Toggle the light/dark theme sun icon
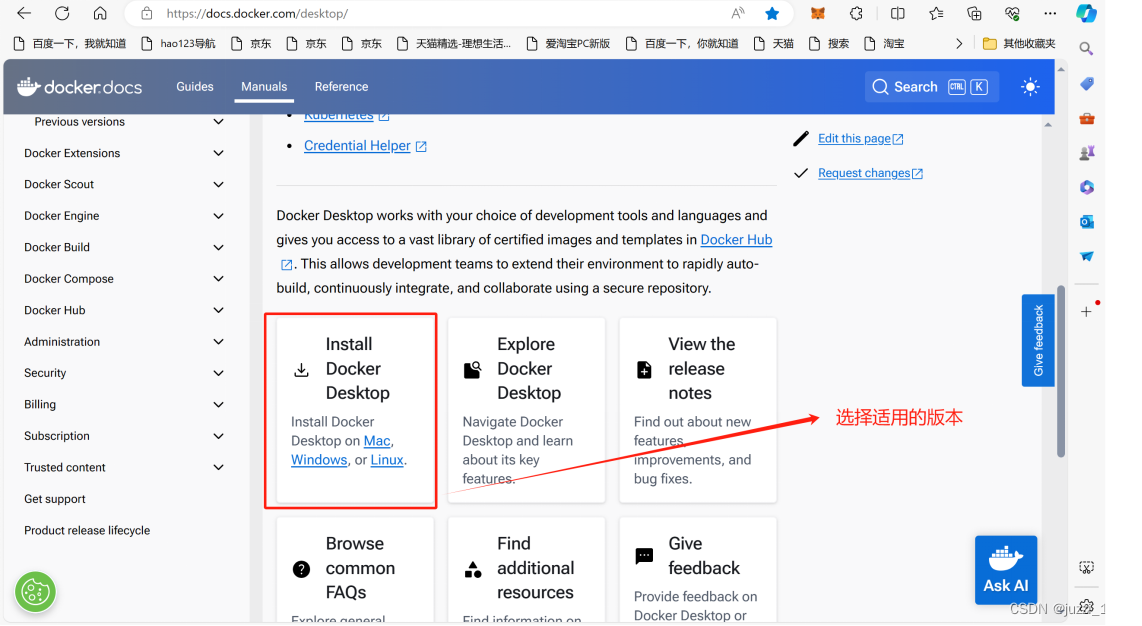 1030,87
